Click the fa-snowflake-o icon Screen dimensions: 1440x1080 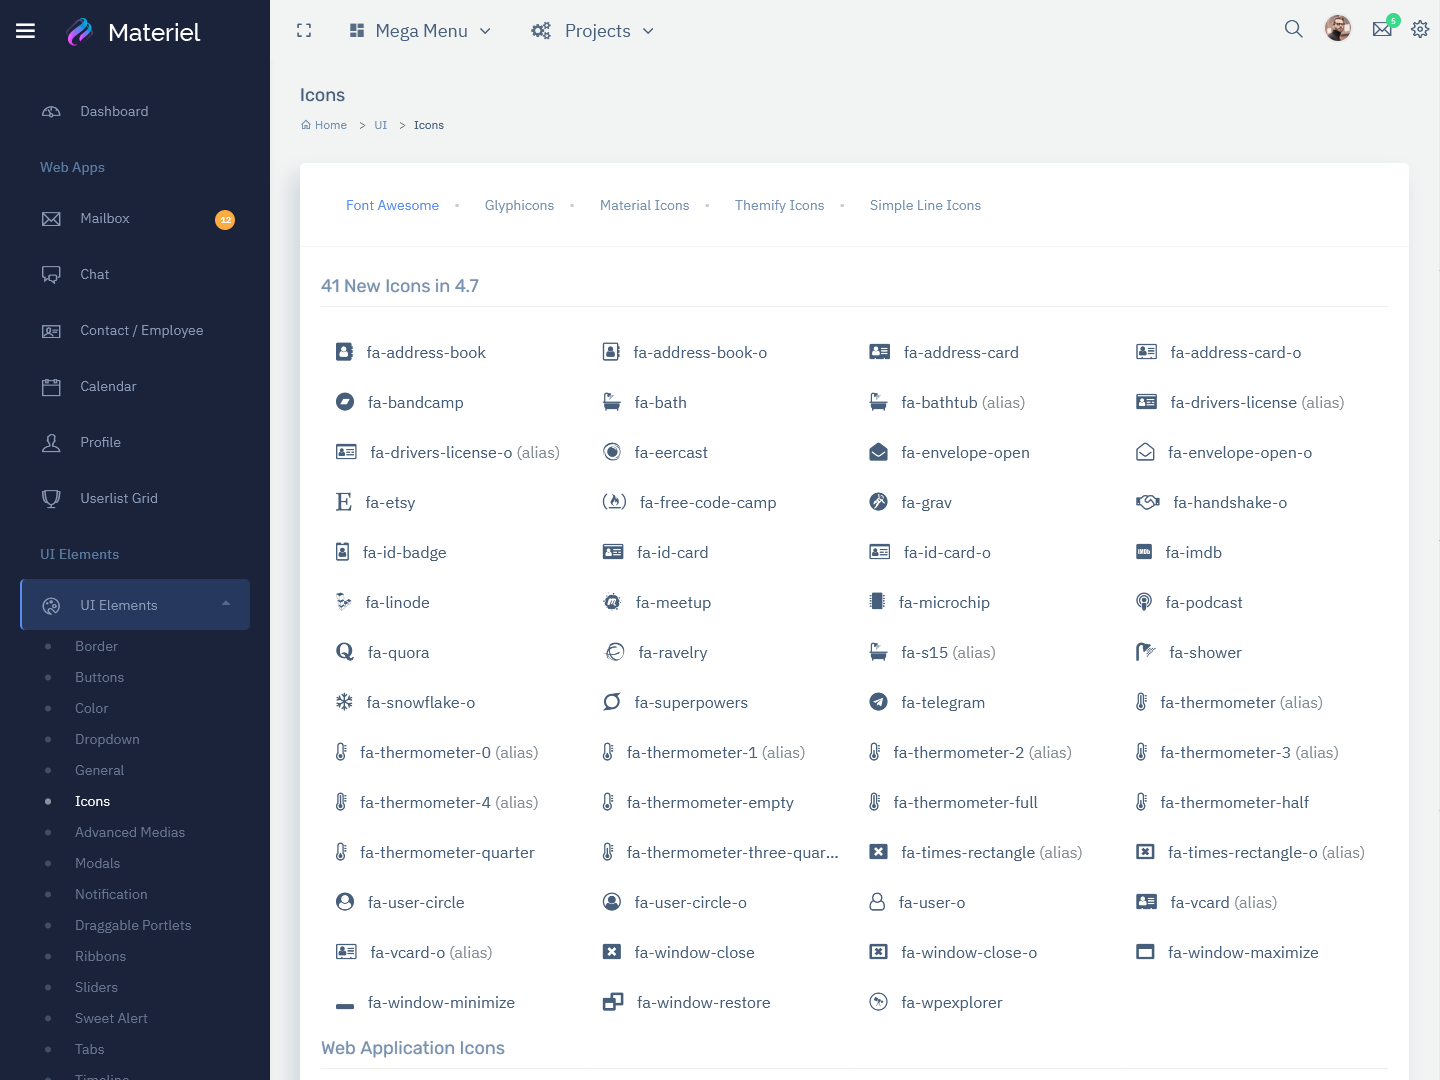click(344, 702)
